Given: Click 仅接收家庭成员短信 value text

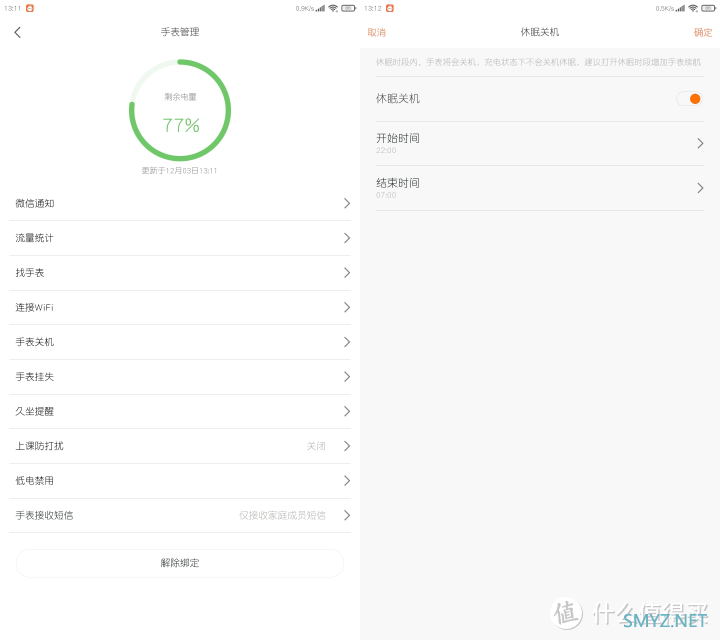Looking at the screenshot, I should tap(282, 515).
